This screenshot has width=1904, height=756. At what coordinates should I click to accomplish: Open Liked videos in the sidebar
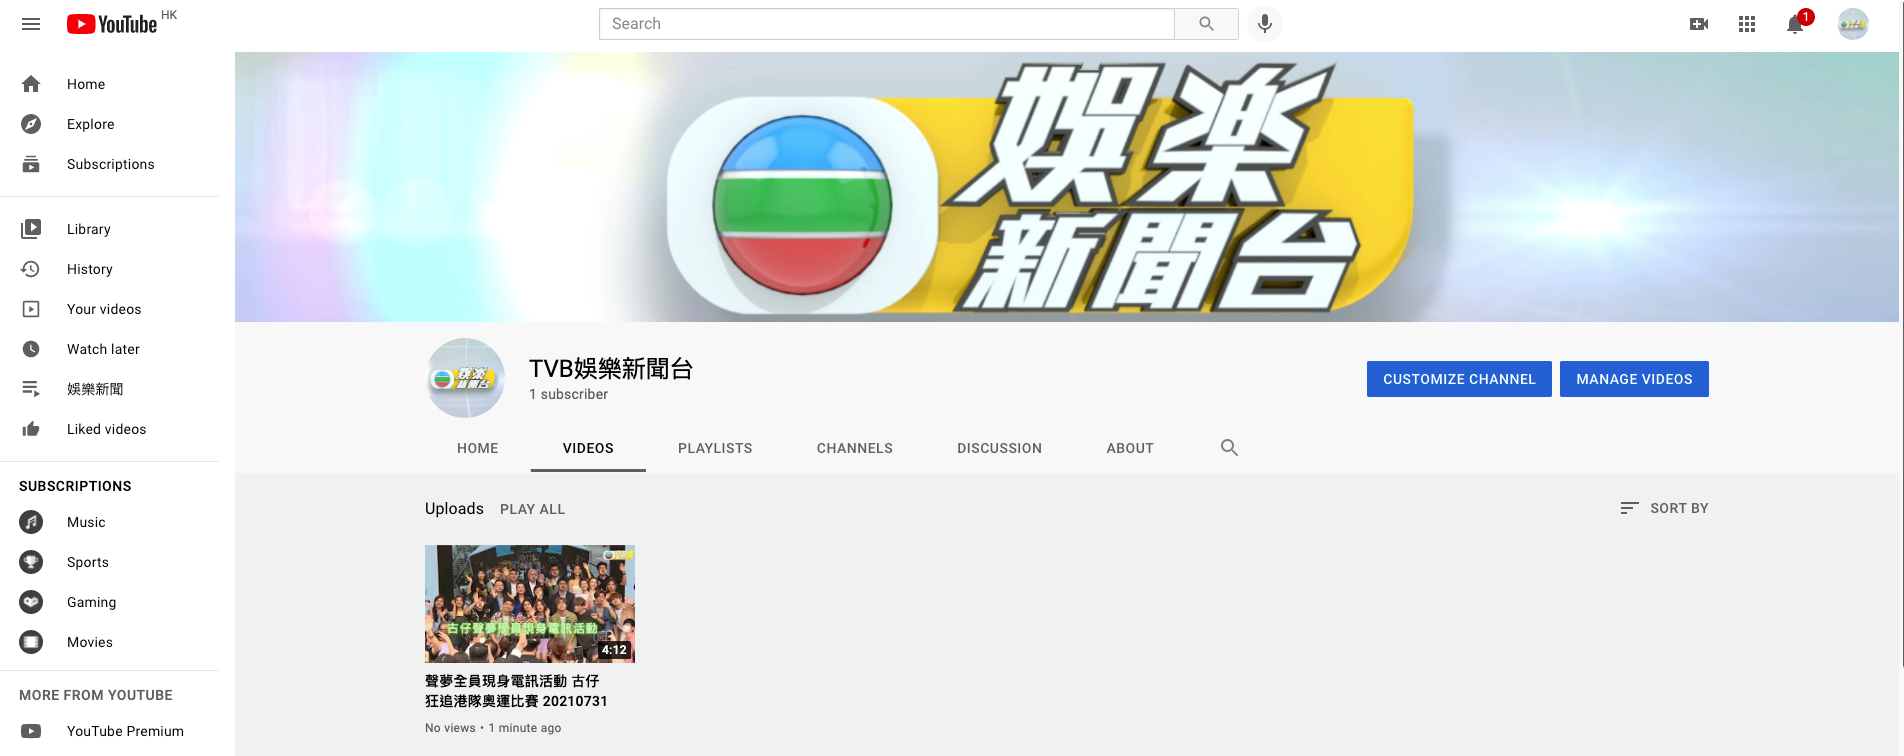(107, 429)
